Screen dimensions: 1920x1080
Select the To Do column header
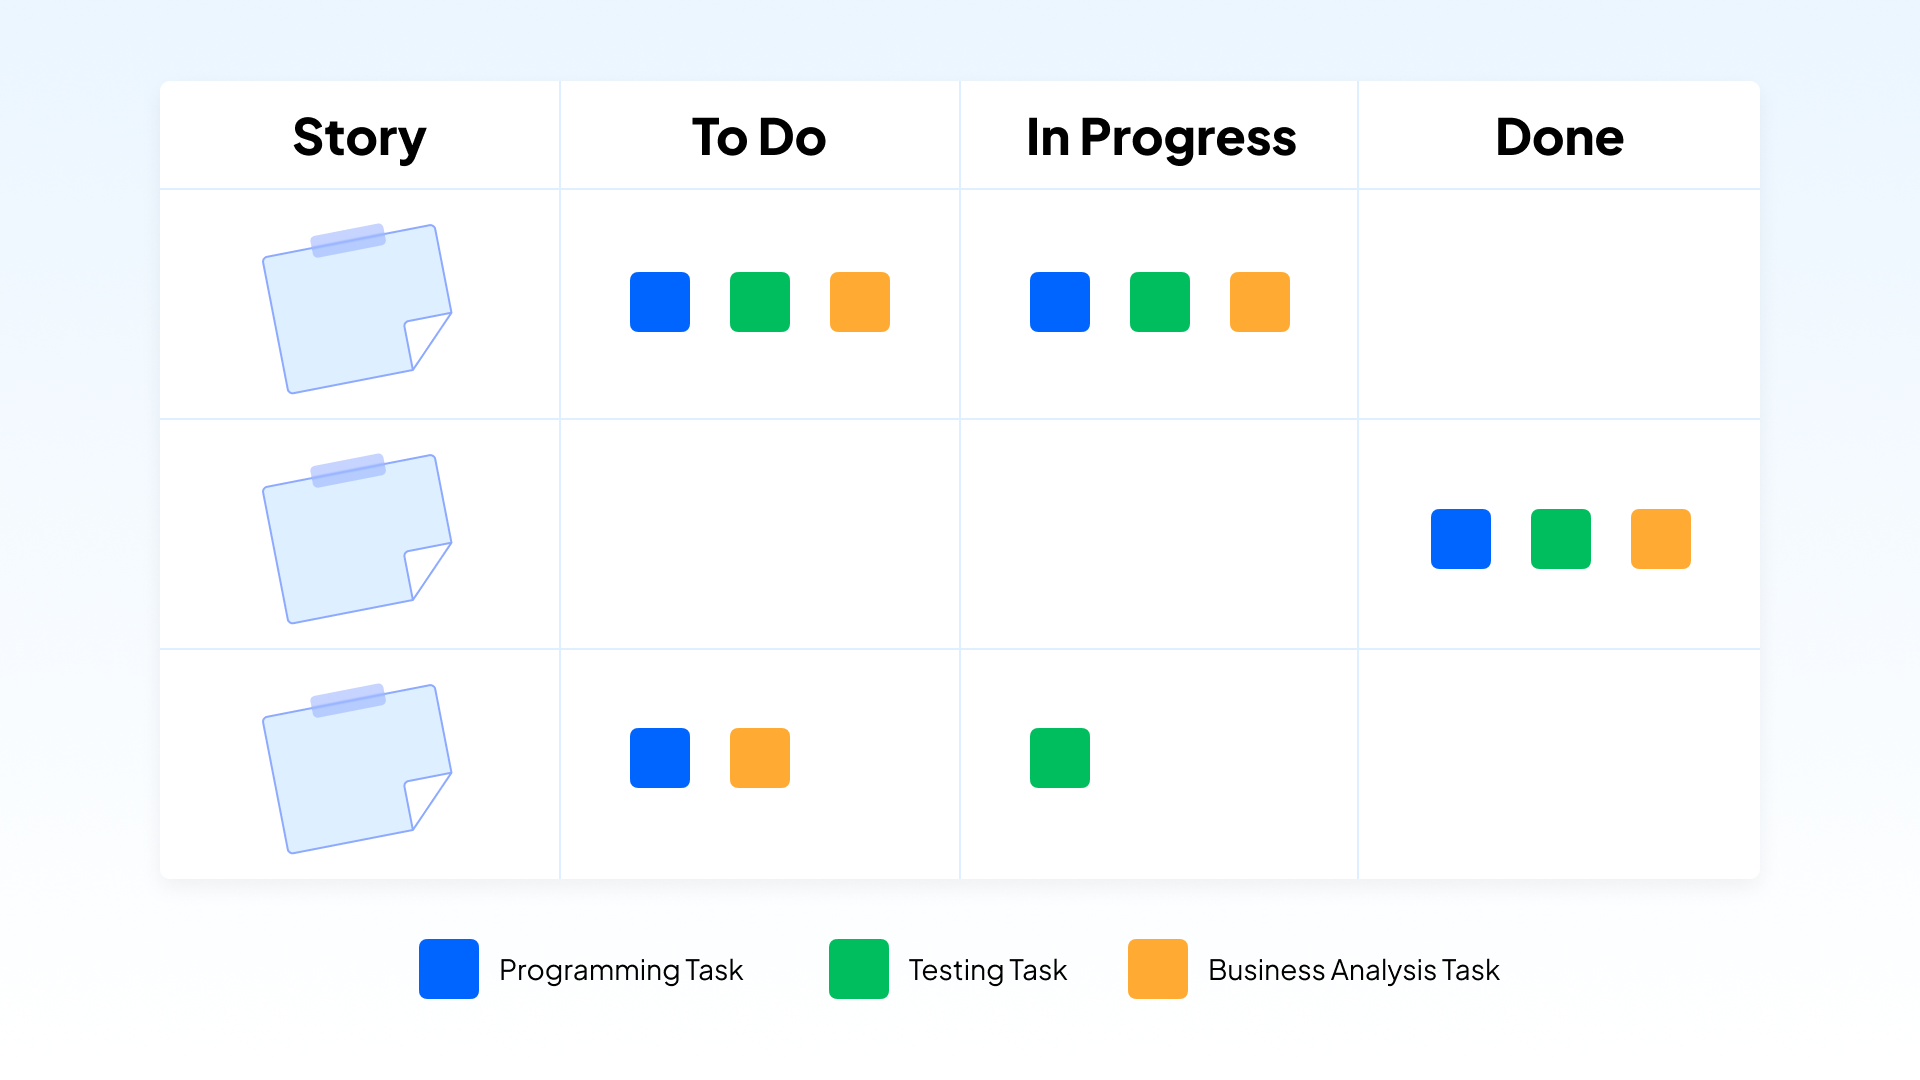pos(759,137)
